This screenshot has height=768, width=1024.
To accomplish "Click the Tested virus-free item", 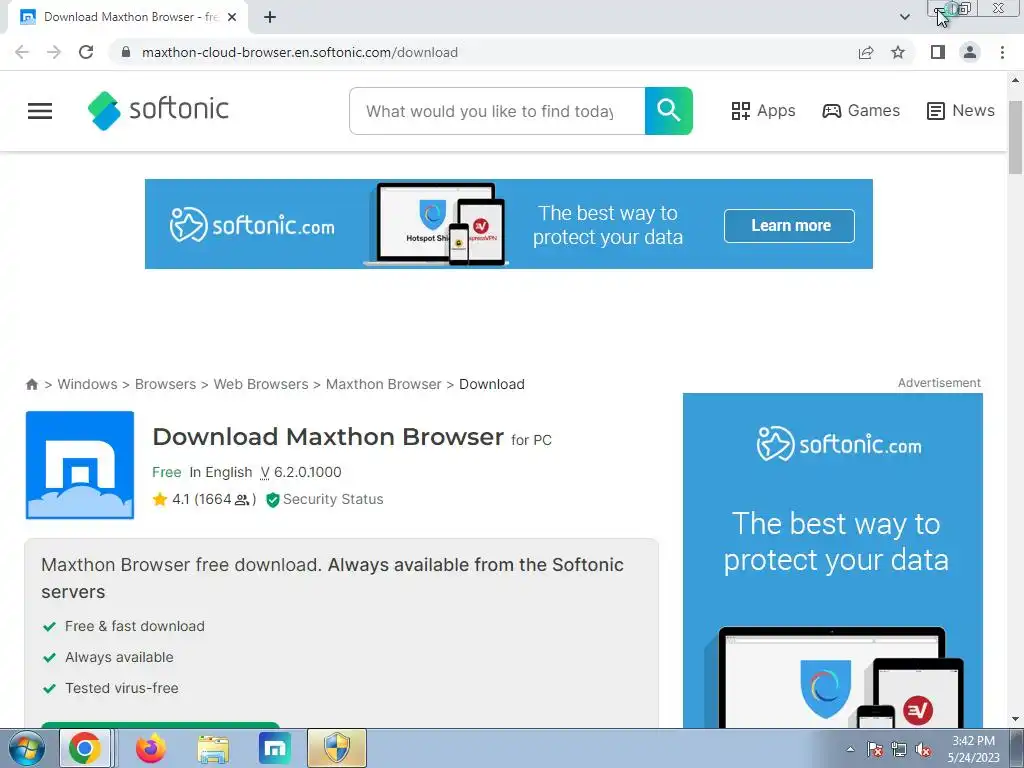I will coord(121,688).
